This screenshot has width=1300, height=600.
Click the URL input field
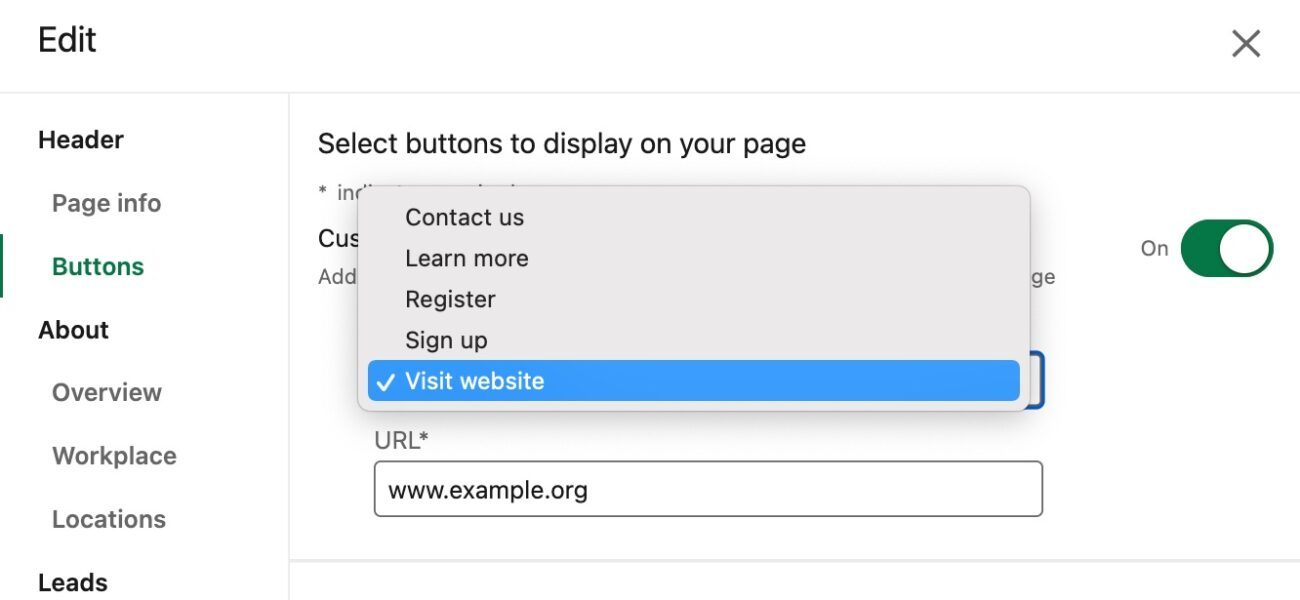point(708,488)
